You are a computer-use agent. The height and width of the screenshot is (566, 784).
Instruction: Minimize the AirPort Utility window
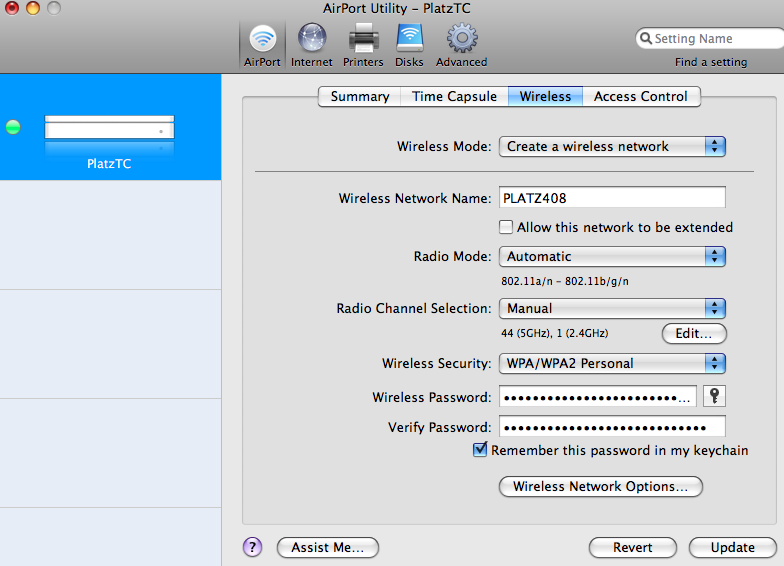[33, 8]
